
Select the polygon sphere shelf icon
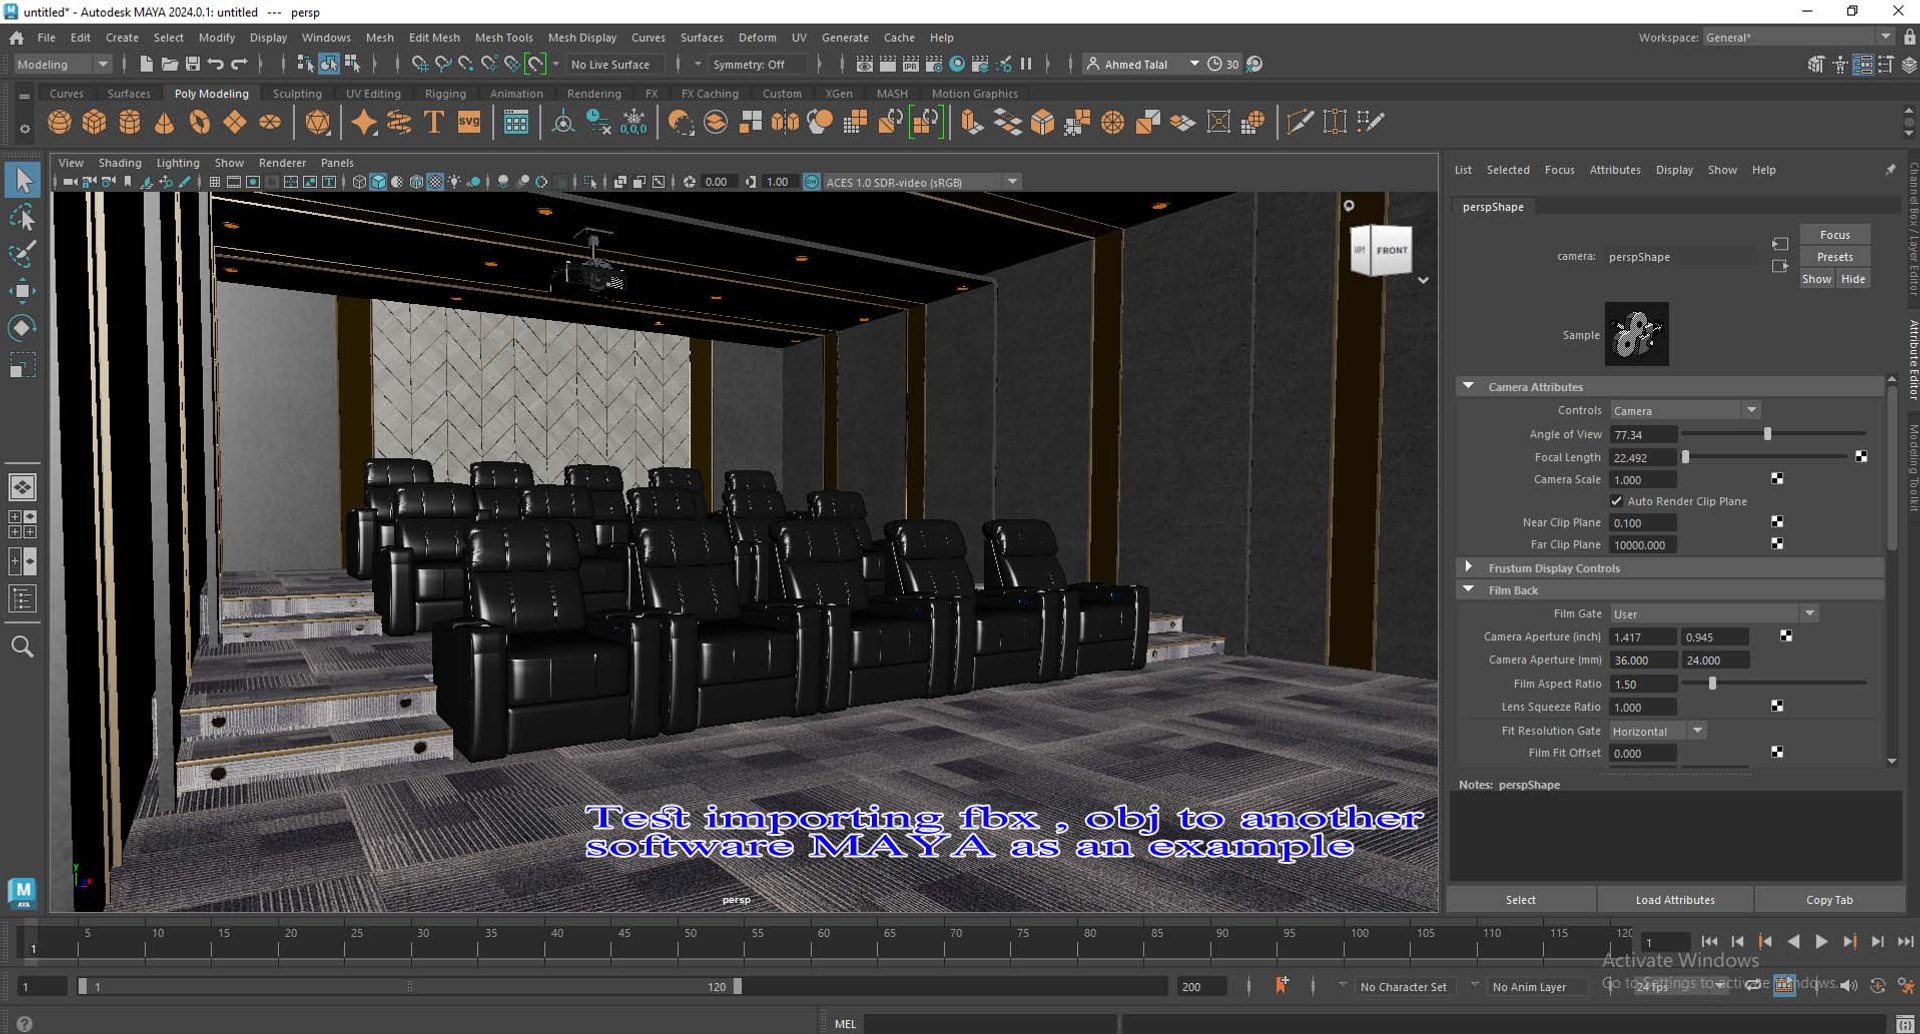click(59, 122)
